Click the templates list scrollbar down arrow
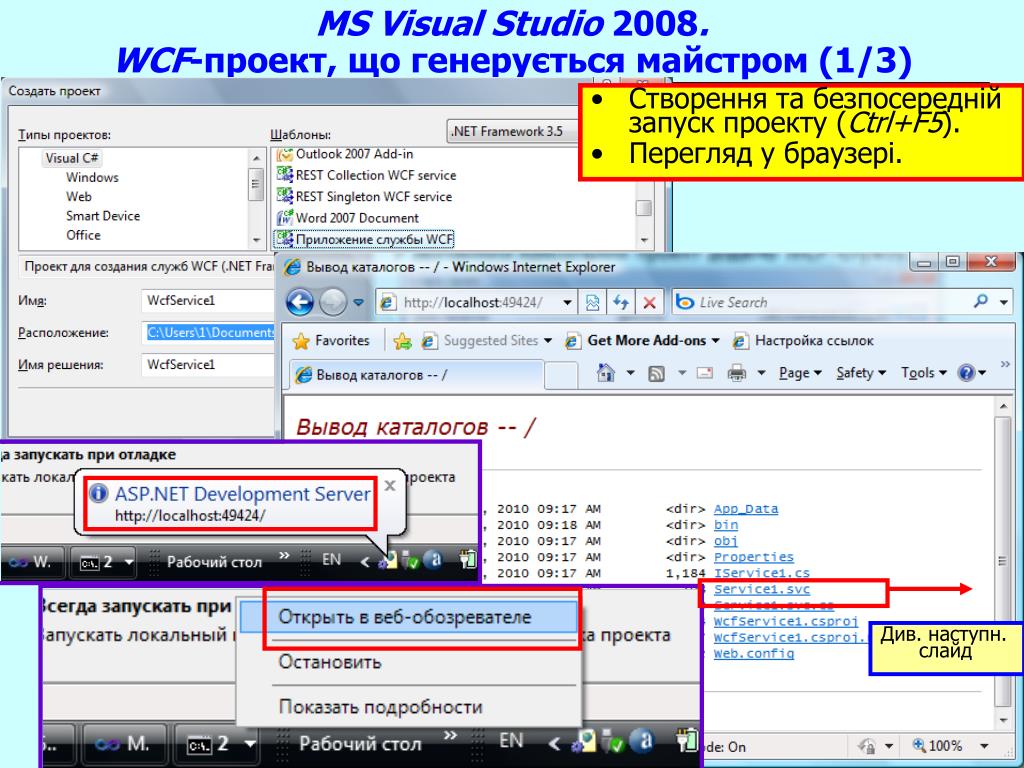Image resolution: width=1024 pixels, height=768 pixels. click(644, 240)
